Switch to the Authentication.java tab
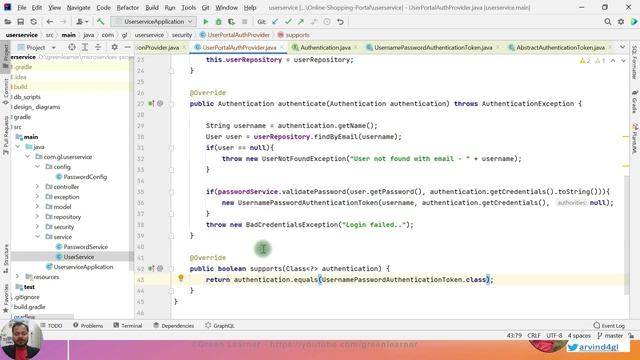This screenshot has height=360, width=640. (325, 47)
